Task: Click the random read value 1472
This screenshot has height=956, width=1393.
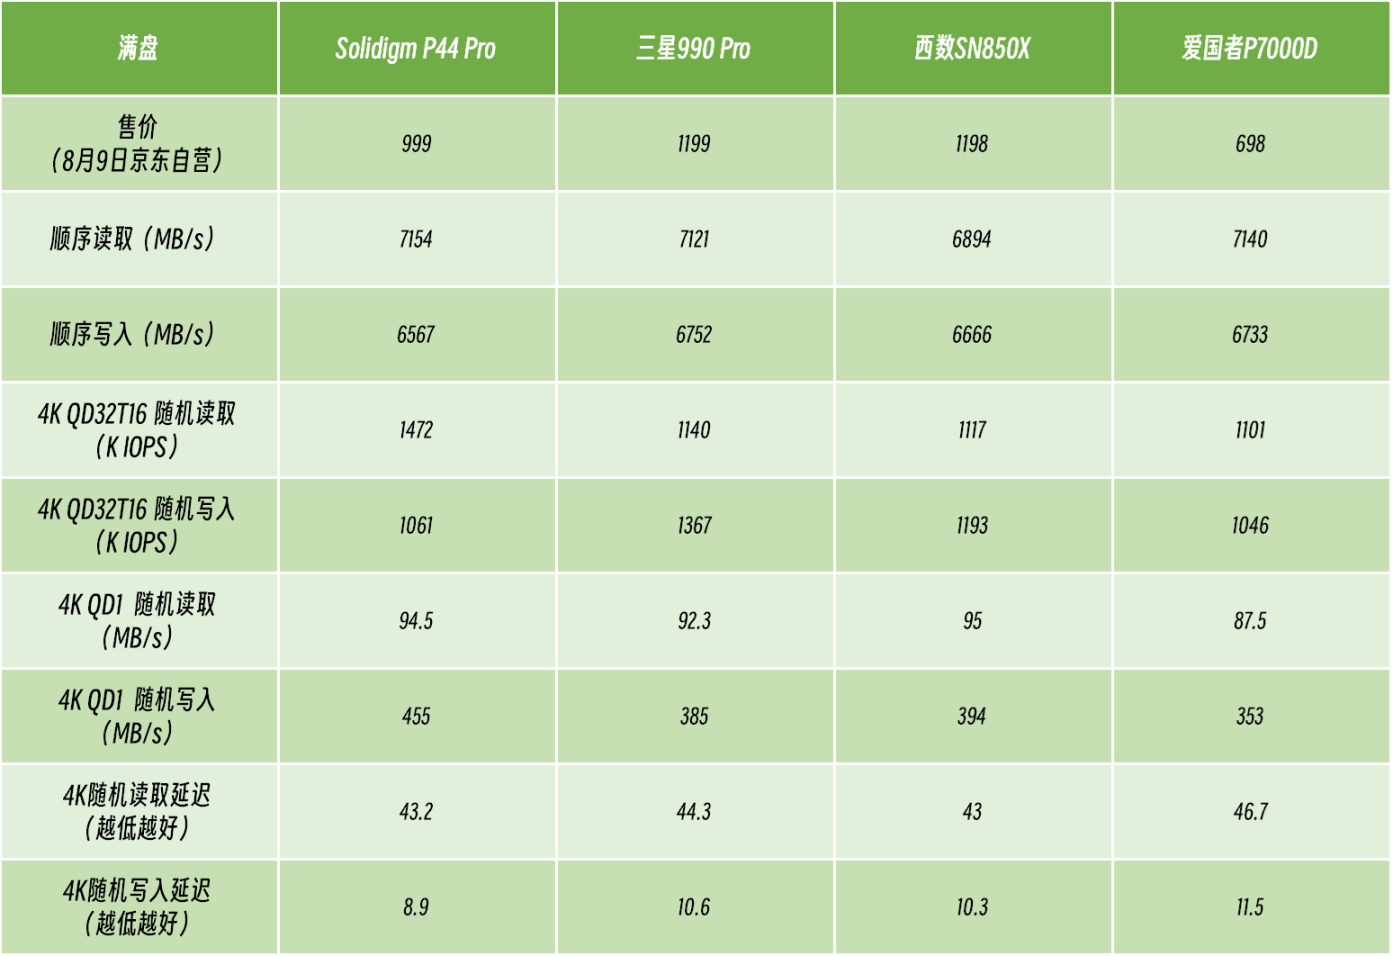Action: 416,430
